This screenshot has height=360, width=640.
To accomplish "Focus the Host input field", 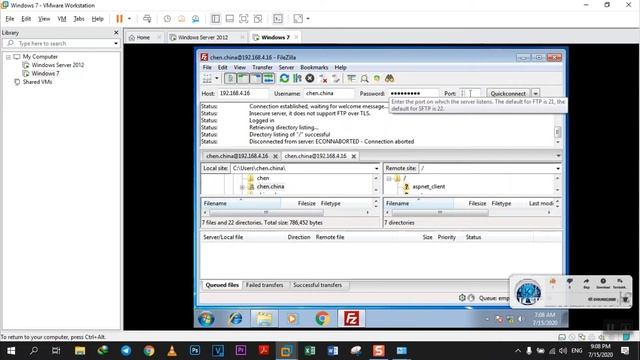I will click(x=243, y=93).
